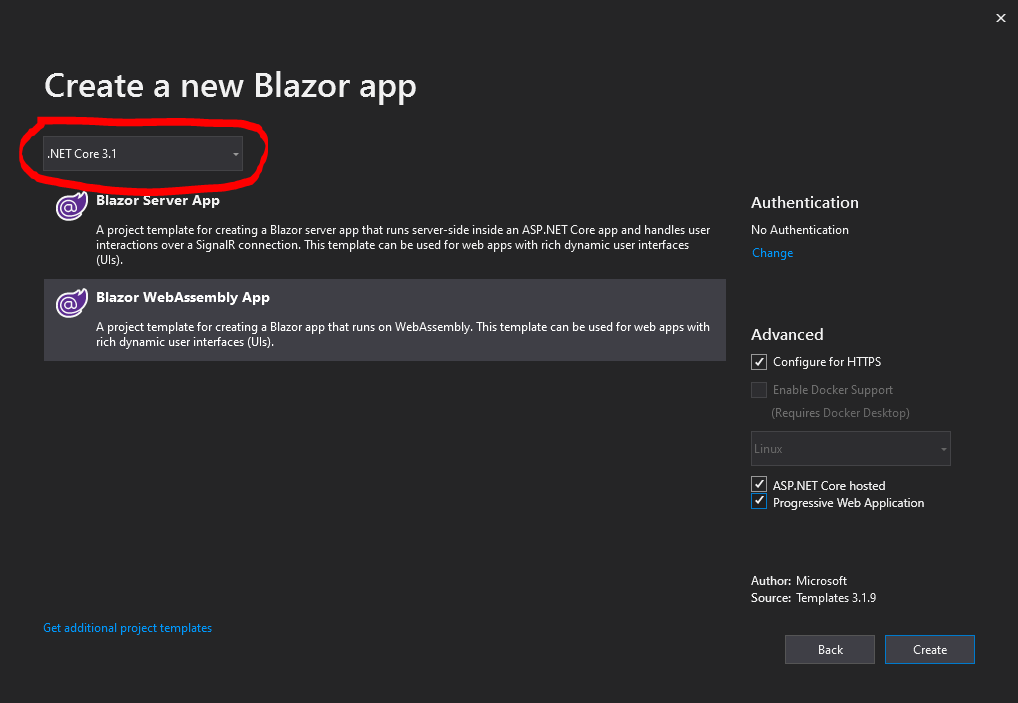The height and width of the screenshot is (703, 1018).
Task: Open the .NET Core 3.1 framework dropdown
Action: 143,154
